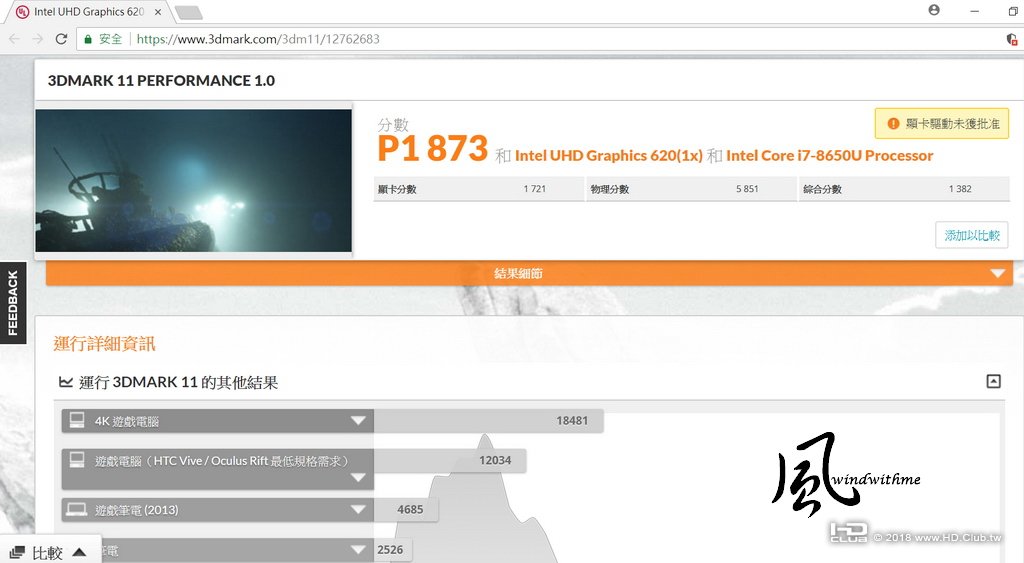Select the 2526 score value

390,550
